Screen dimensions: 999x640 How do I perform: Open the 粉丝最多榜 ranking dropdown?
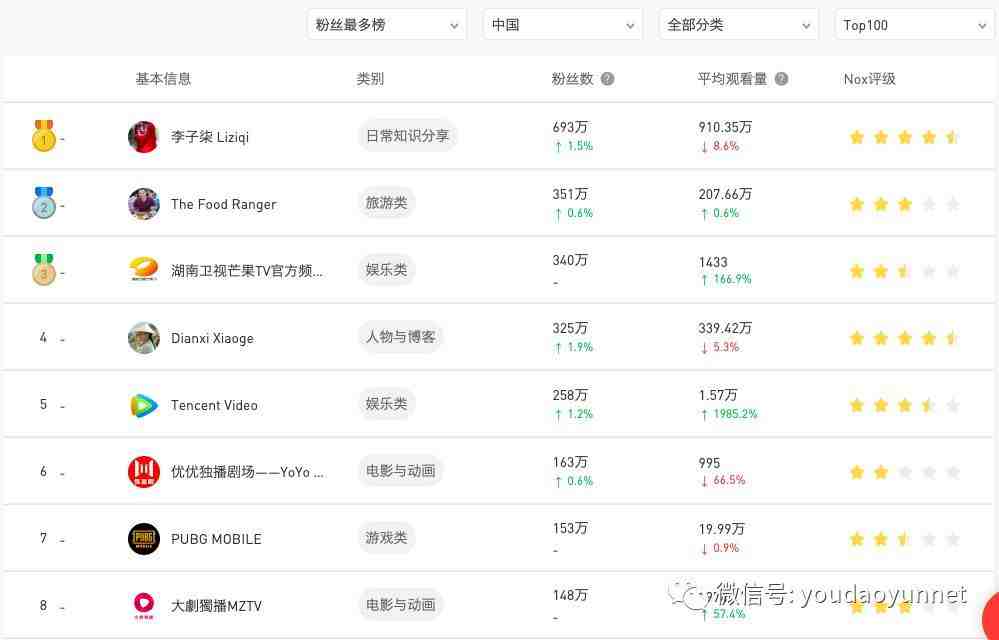pyautogui.click(x=387, y=25)
